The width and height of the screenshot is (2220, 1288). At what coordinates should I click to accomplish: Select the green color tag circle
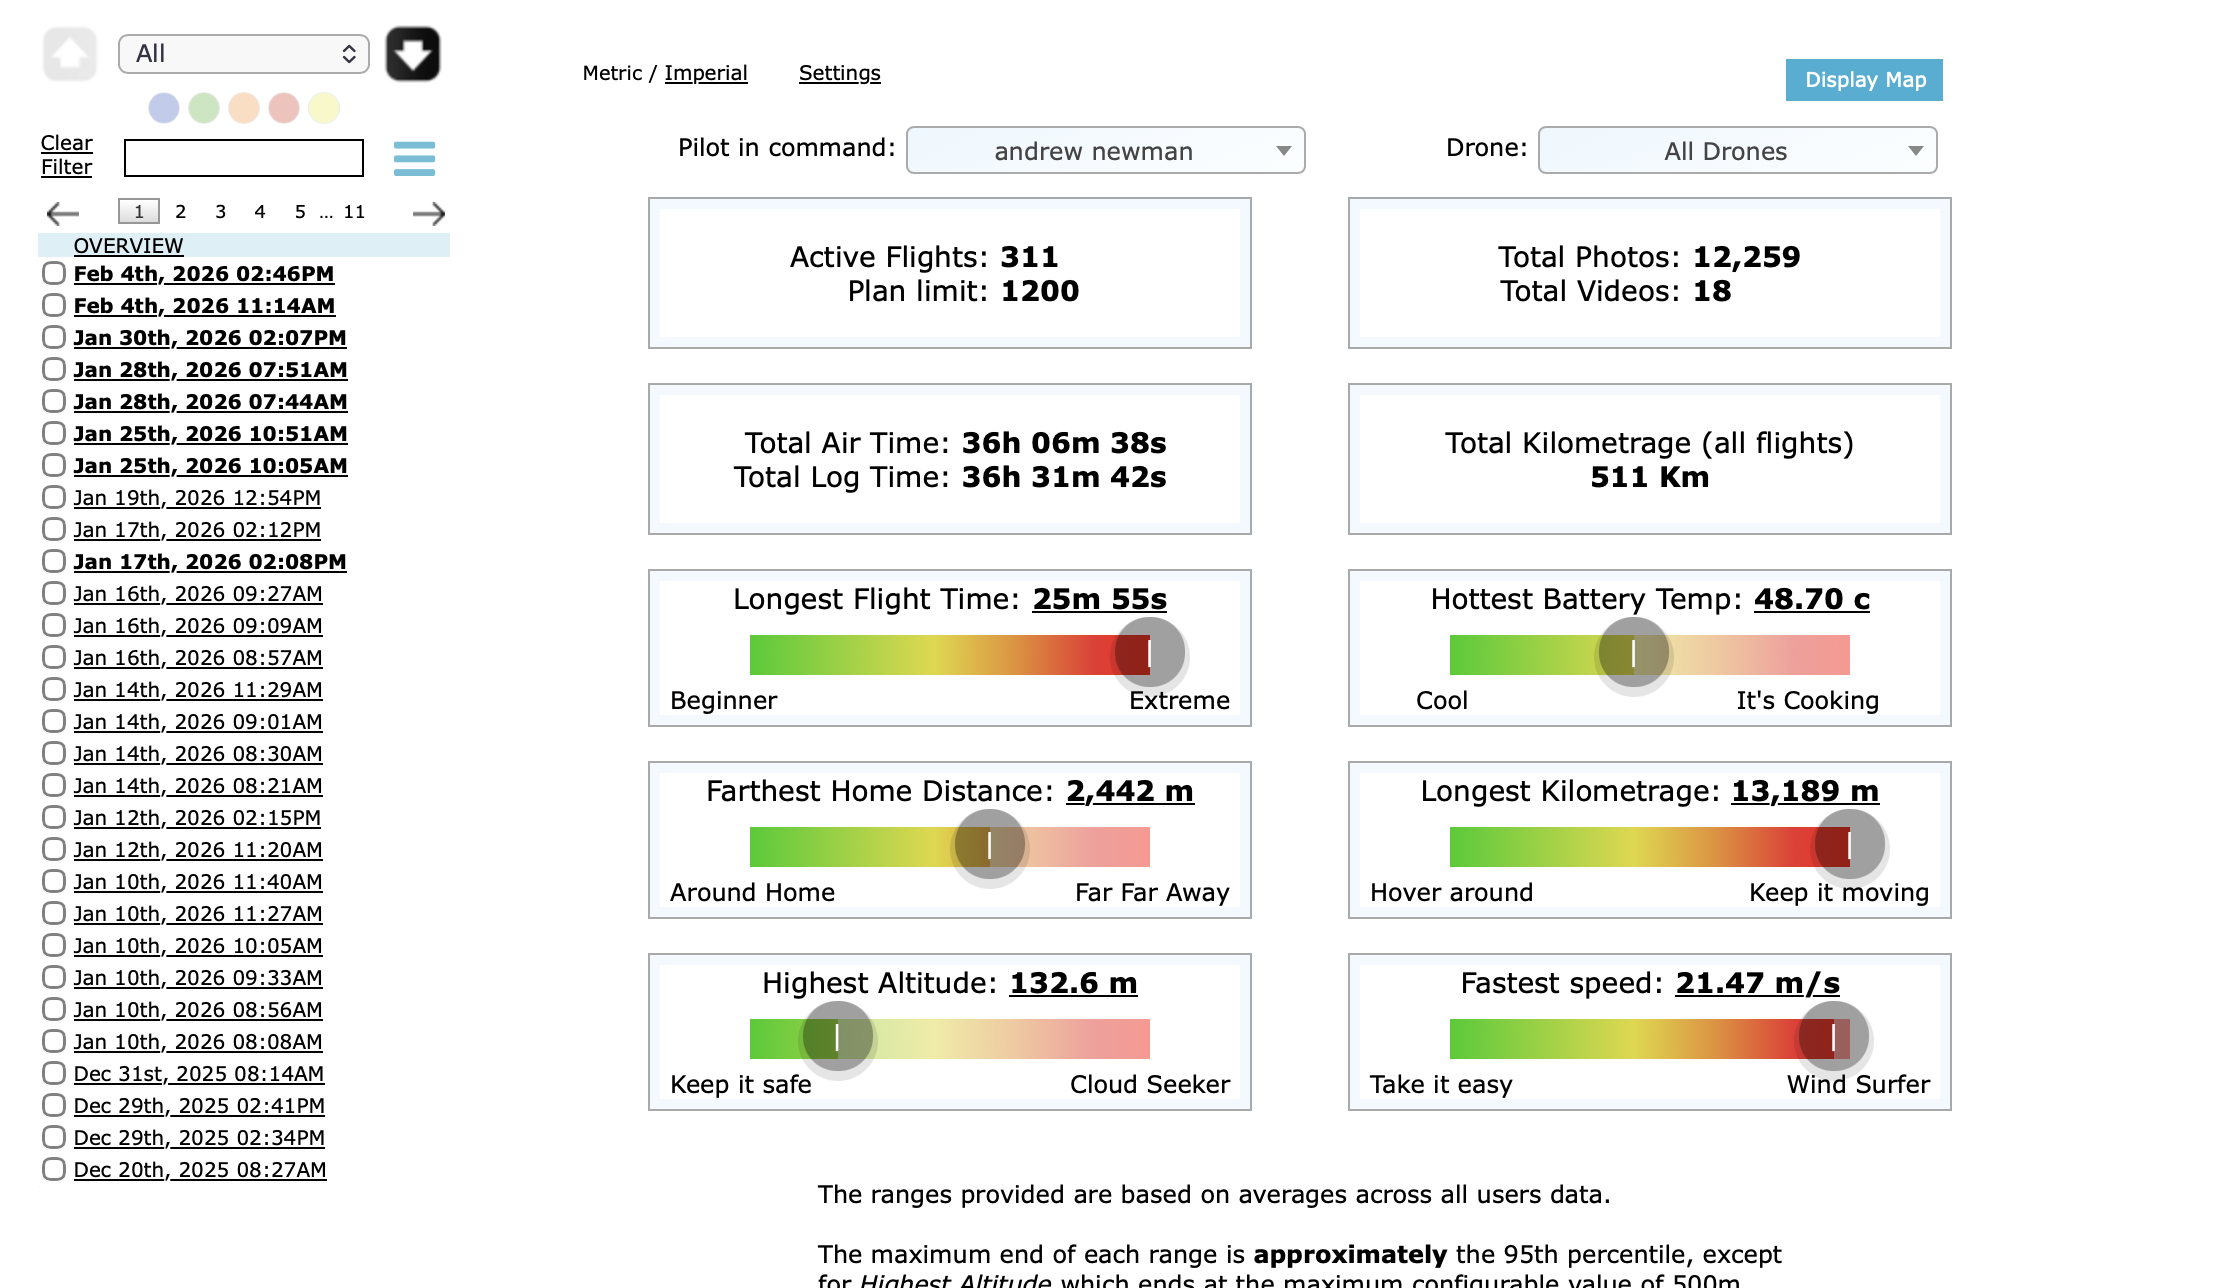pyautogui.click(x=204, y=108)
